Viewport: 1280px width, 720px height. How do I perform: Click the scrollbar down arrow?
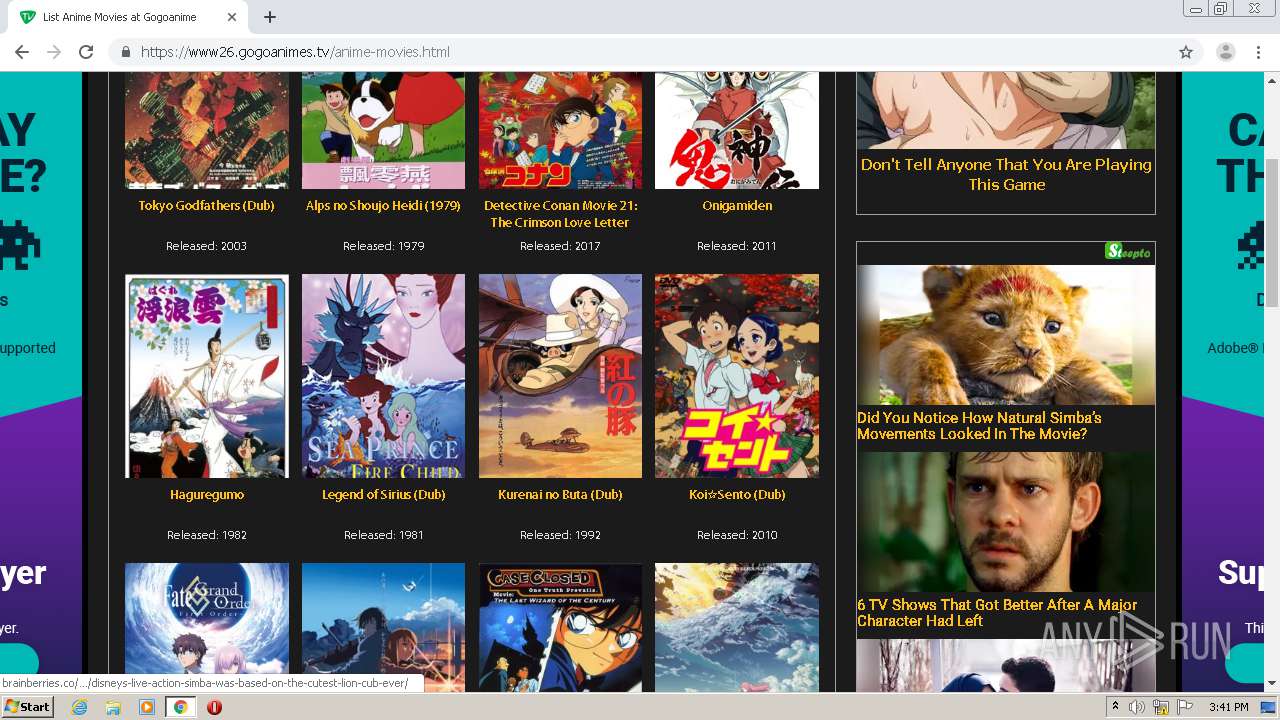pos(1272,684)
